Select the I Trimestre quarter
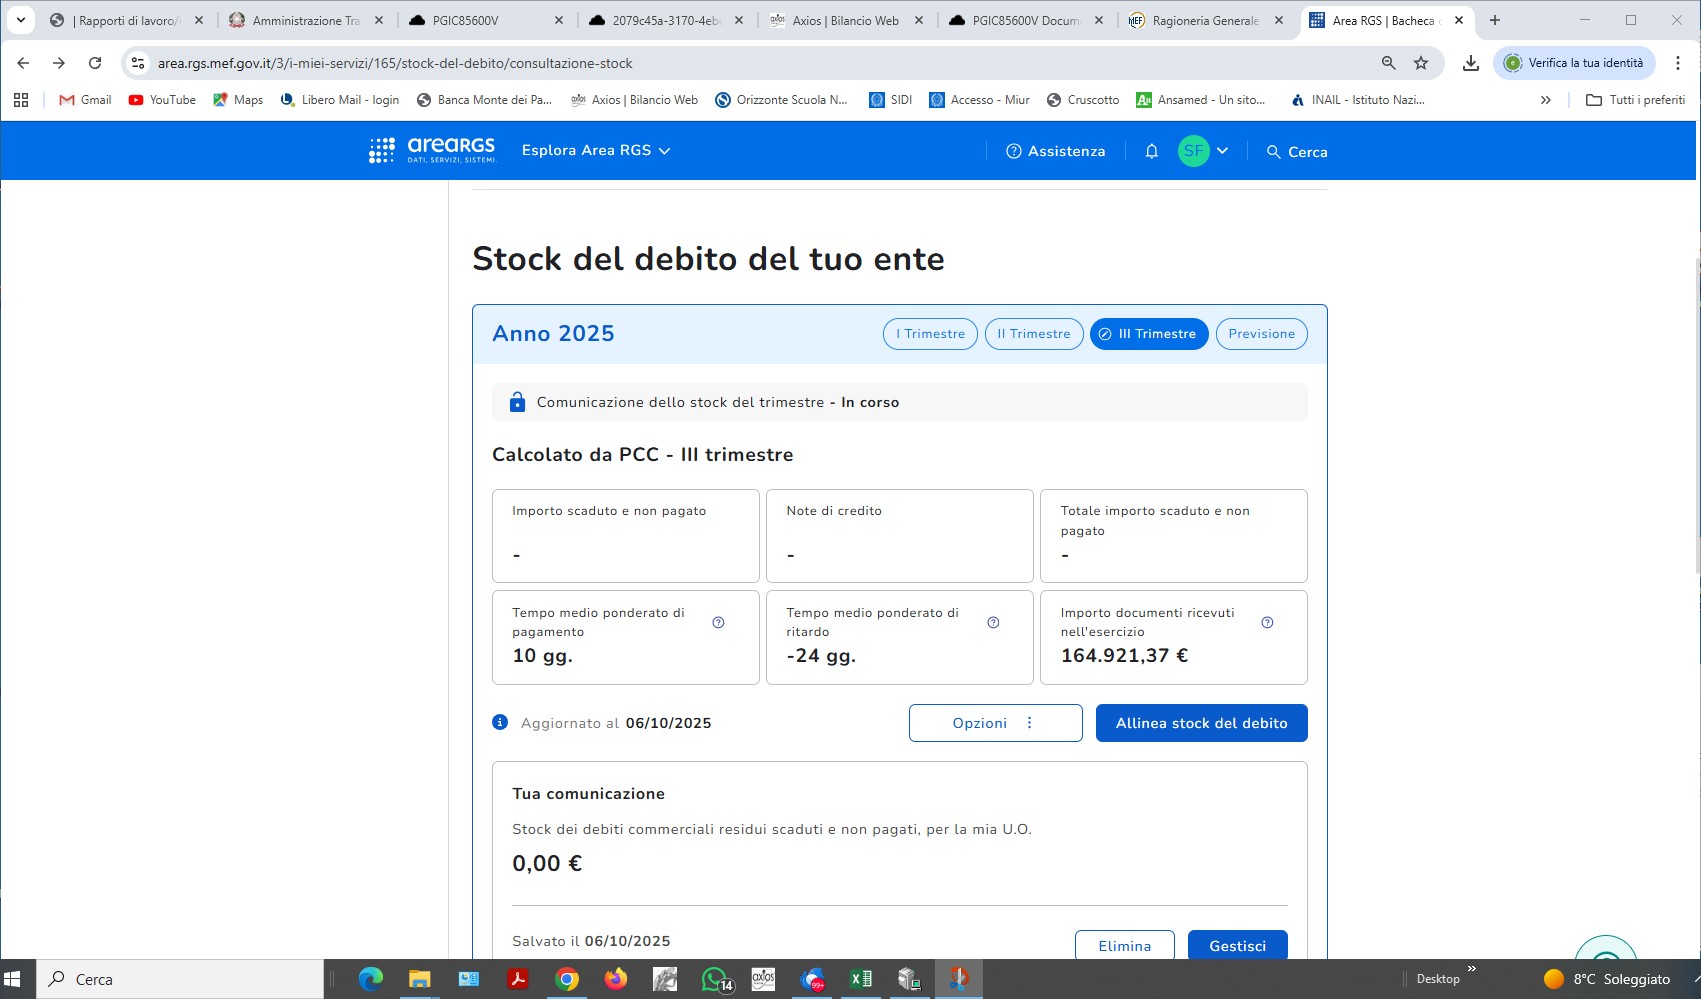Image resolution: width=1701 pixels, height=999 pixels. coord(930,334)
